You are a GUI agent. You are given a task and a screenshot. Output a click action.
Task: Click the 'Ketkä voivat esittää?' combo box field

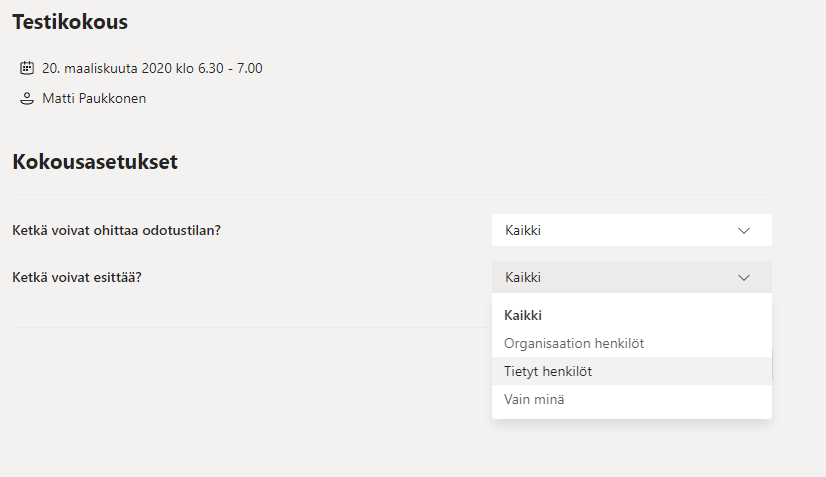pos(631,277)
